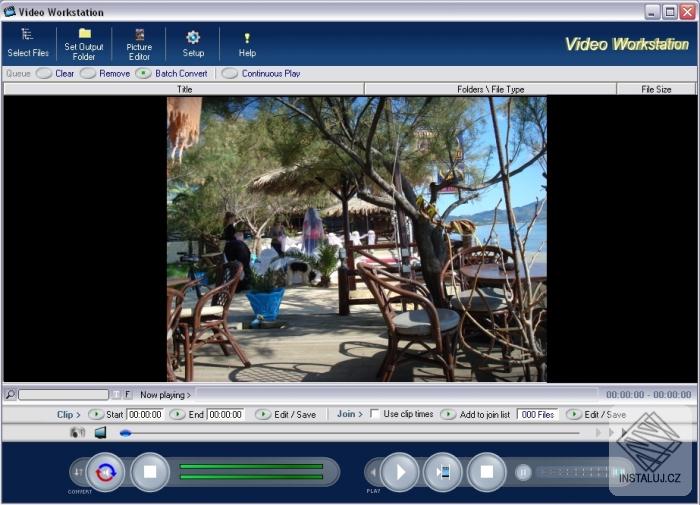
Task: Click the clip End time field
Action: 226,414
